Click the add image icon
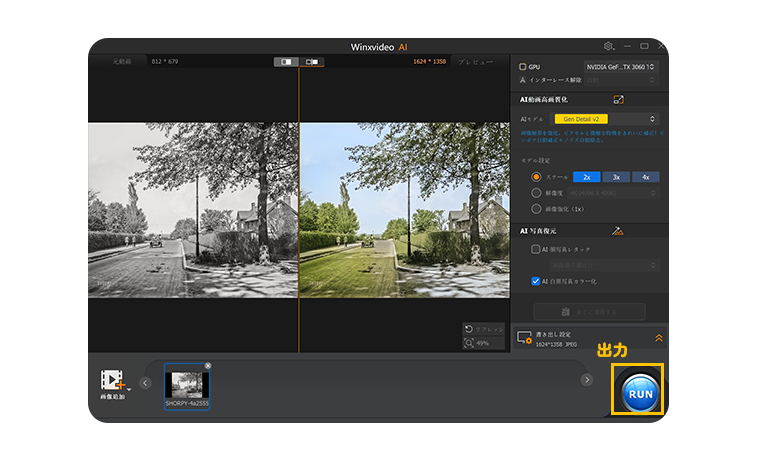The width and height of the screenshot is (757, 462). pos(112,381)
